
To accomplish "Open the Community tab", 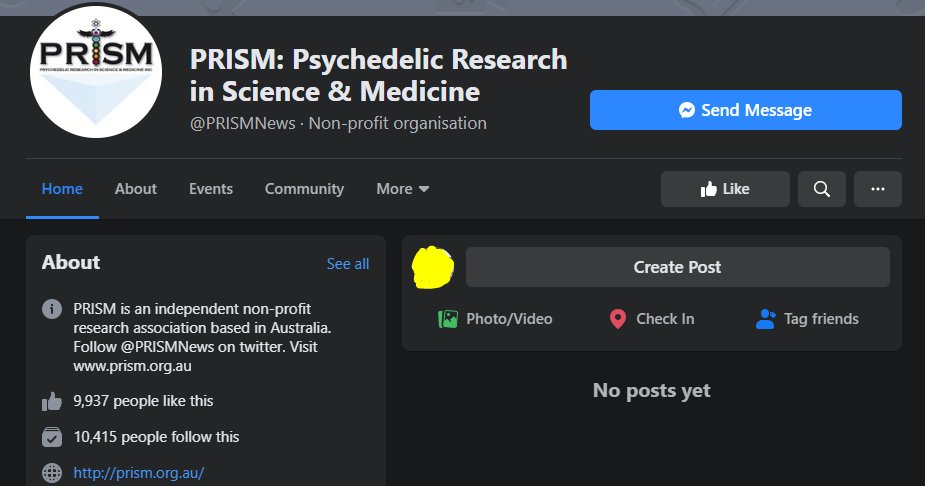I will (x=304, y=189).
